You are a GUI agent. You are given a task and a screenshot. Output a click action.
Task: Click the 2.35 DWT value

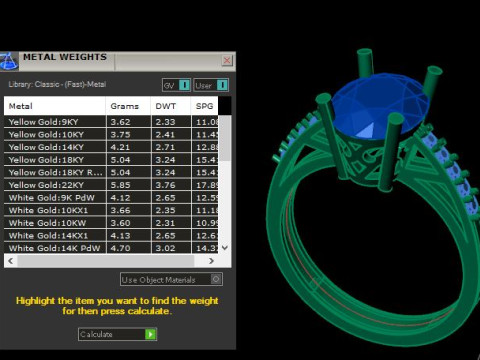pyautogui.click(x=165, y=211)
